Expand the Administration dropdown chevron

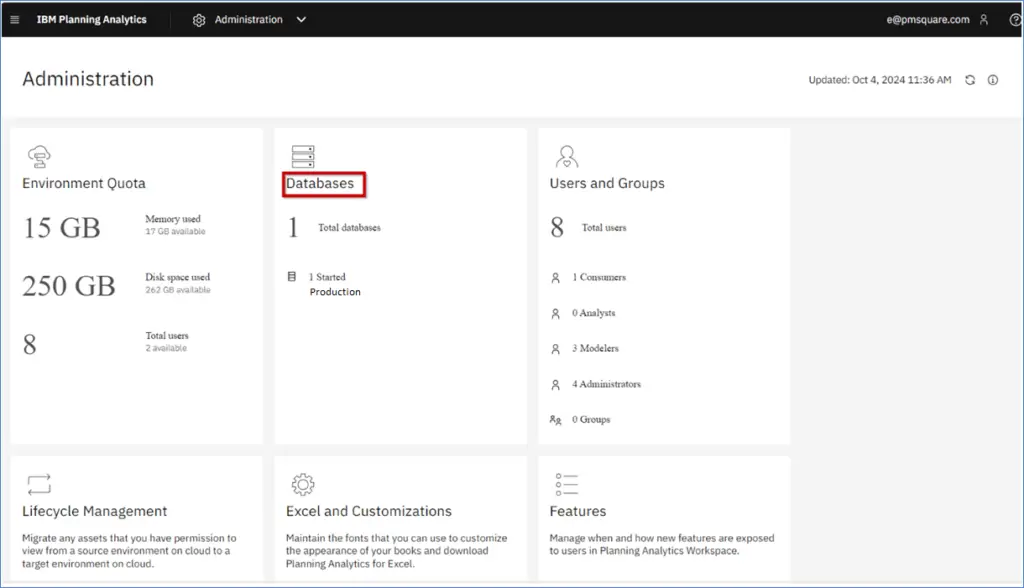click(301, 20)
